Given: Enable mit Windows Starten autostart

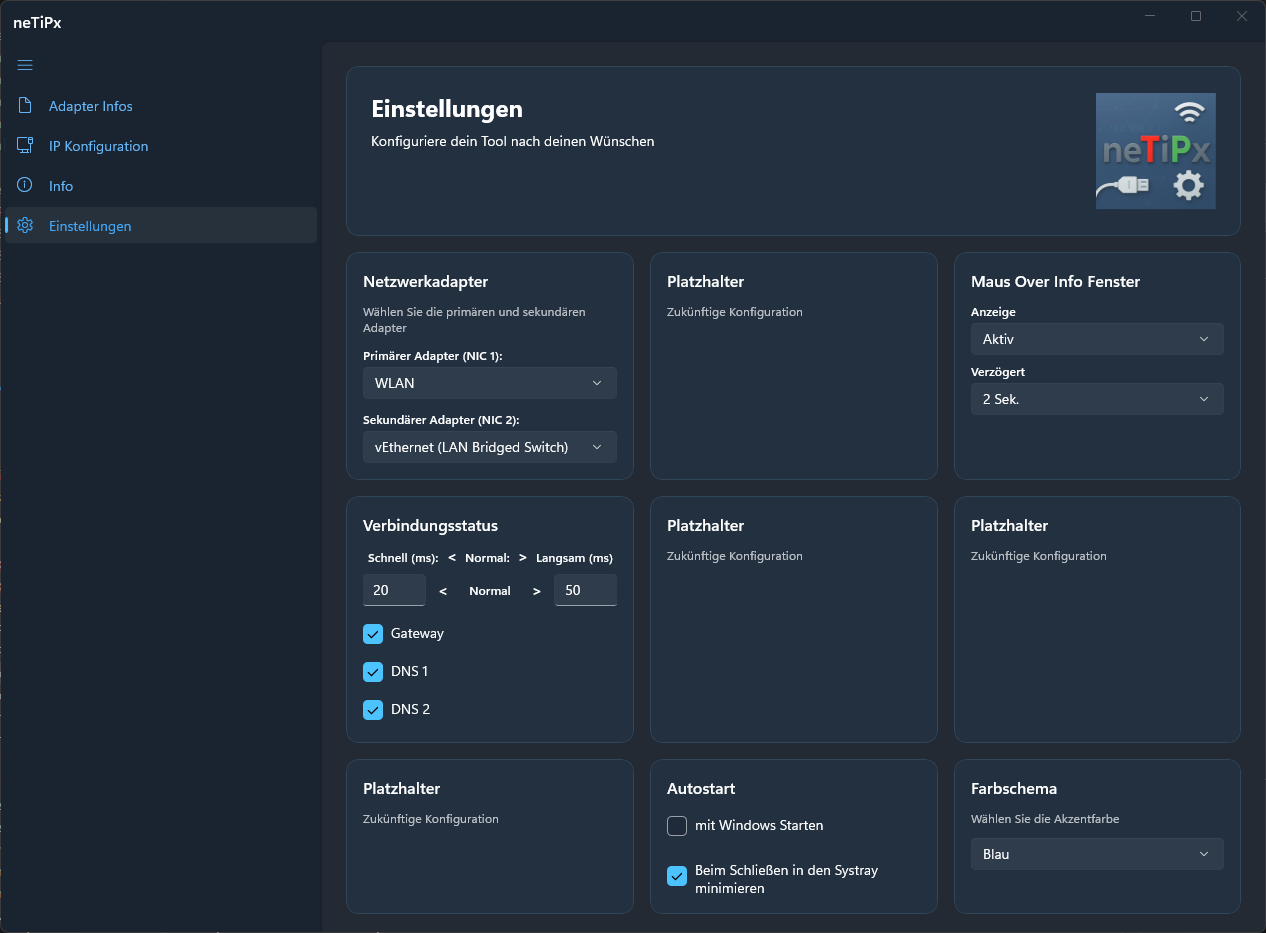Looking at the screenshot, I should pos(676,826).
